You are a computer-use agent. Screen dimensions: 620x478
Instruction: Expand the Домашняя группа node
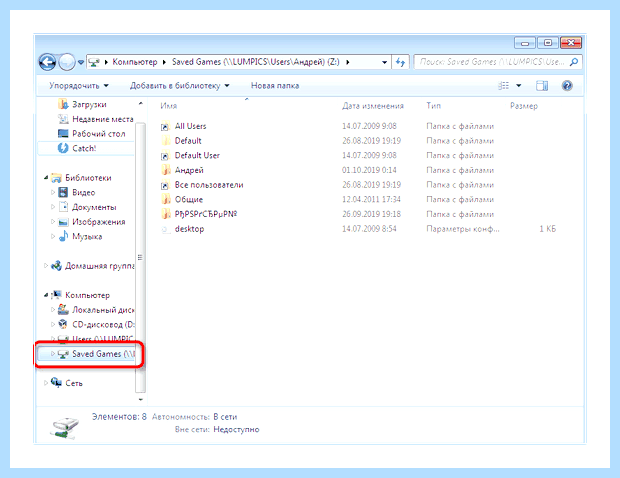(x=46, y=266)
